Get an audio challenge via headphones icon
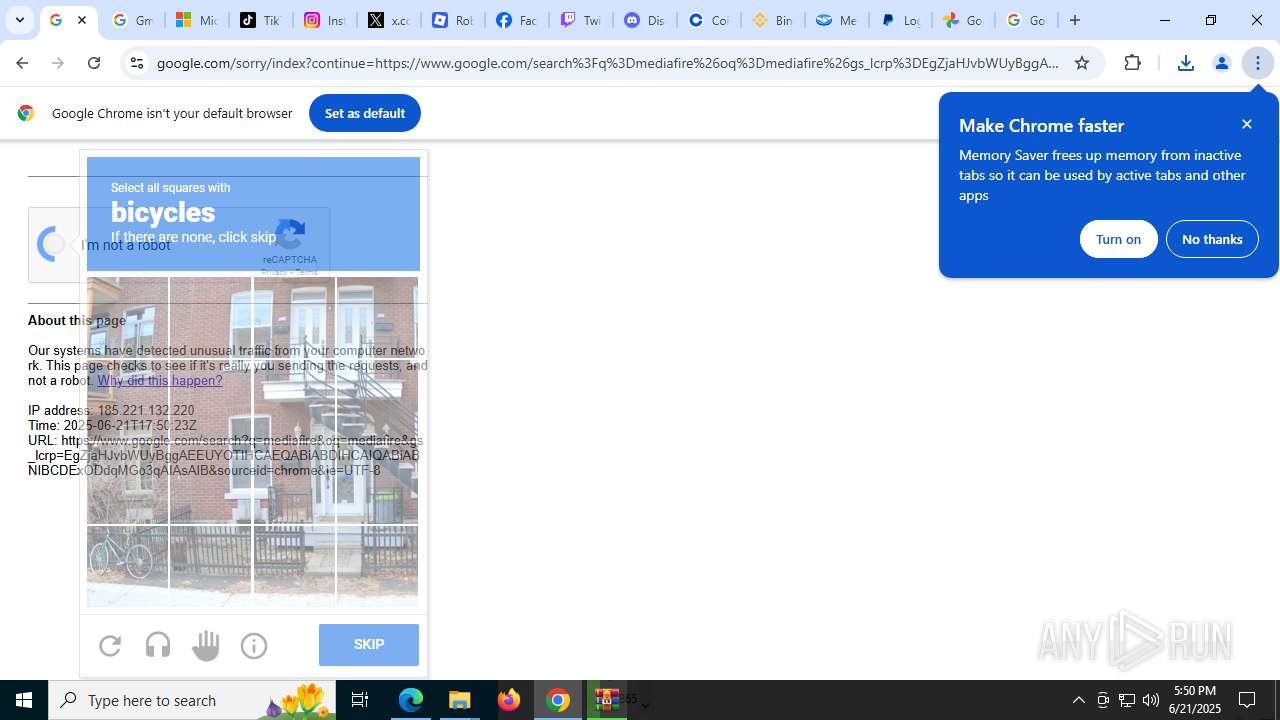 click(x=158, y=645)
